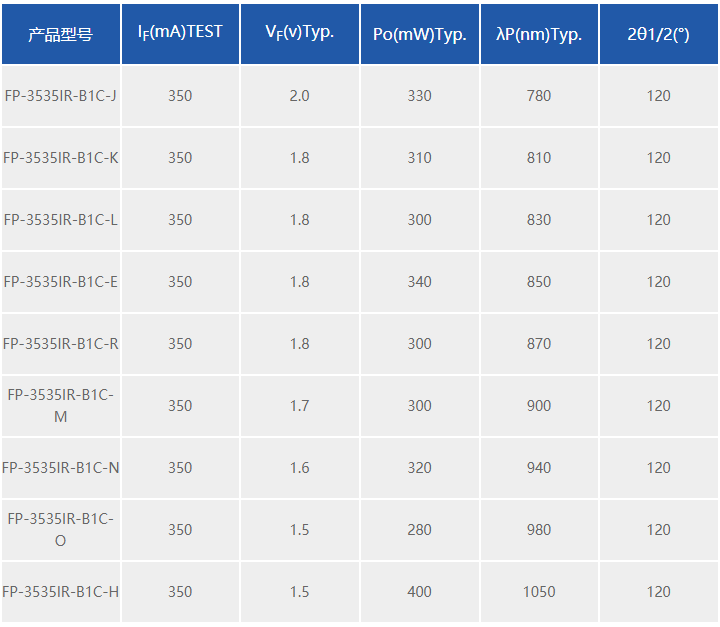Select model FP-3535IR-B1C-L
Viewport: 720px width, 627px height.
pyautogui.click(x=61, y=220)
